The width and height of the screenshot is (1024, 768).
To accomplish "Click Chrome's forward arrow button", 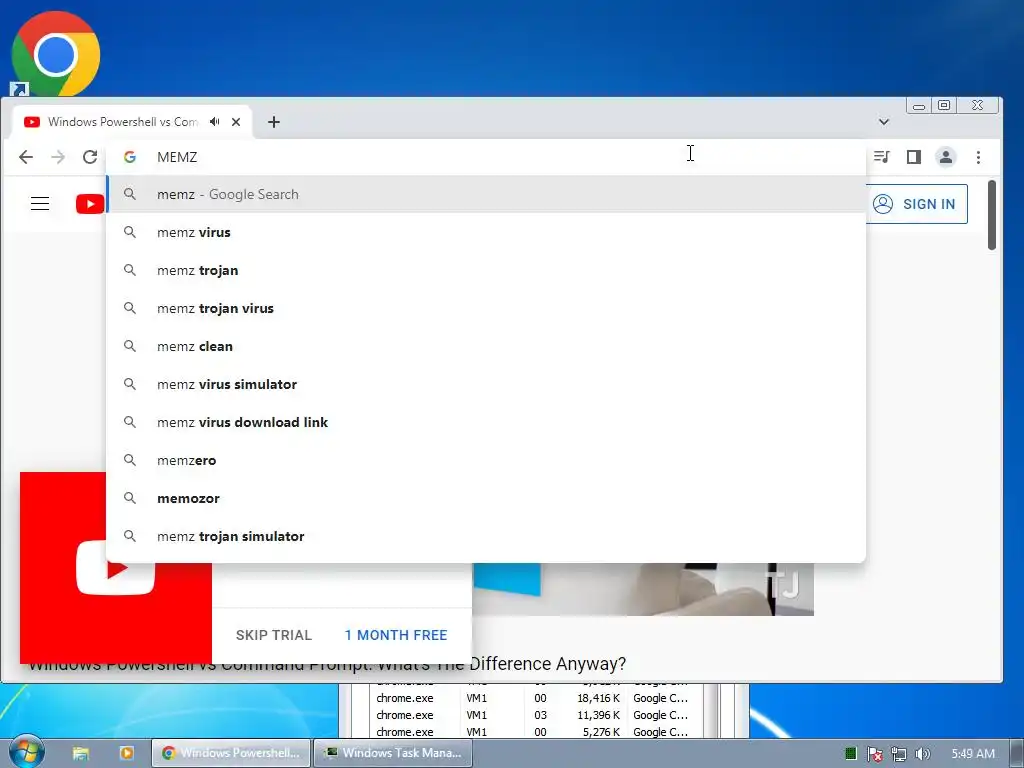I will 58,157.
